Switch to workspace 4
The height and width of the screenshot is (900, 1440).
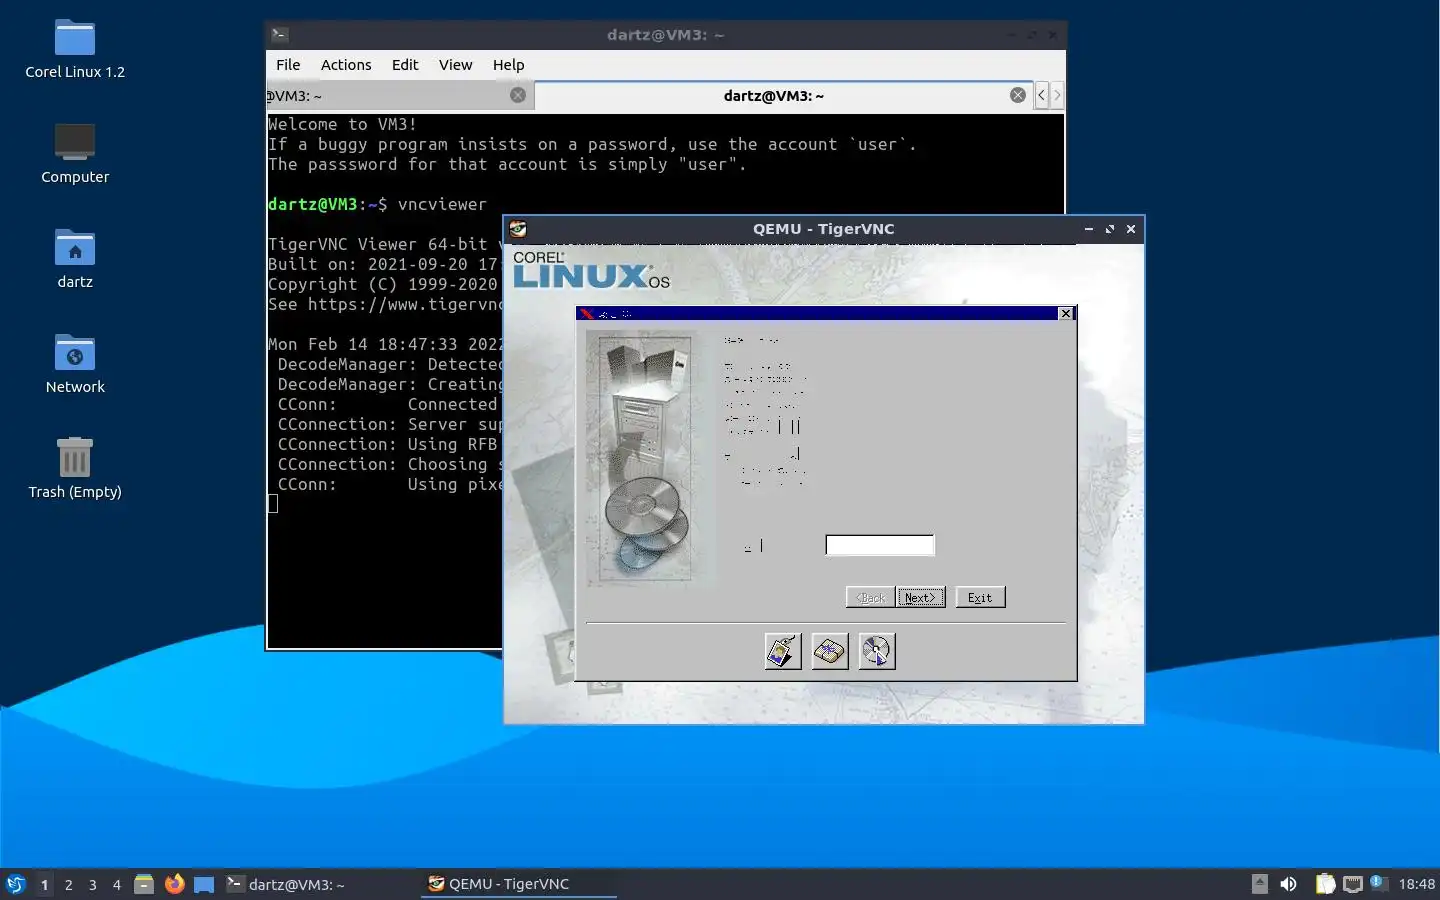116,884
